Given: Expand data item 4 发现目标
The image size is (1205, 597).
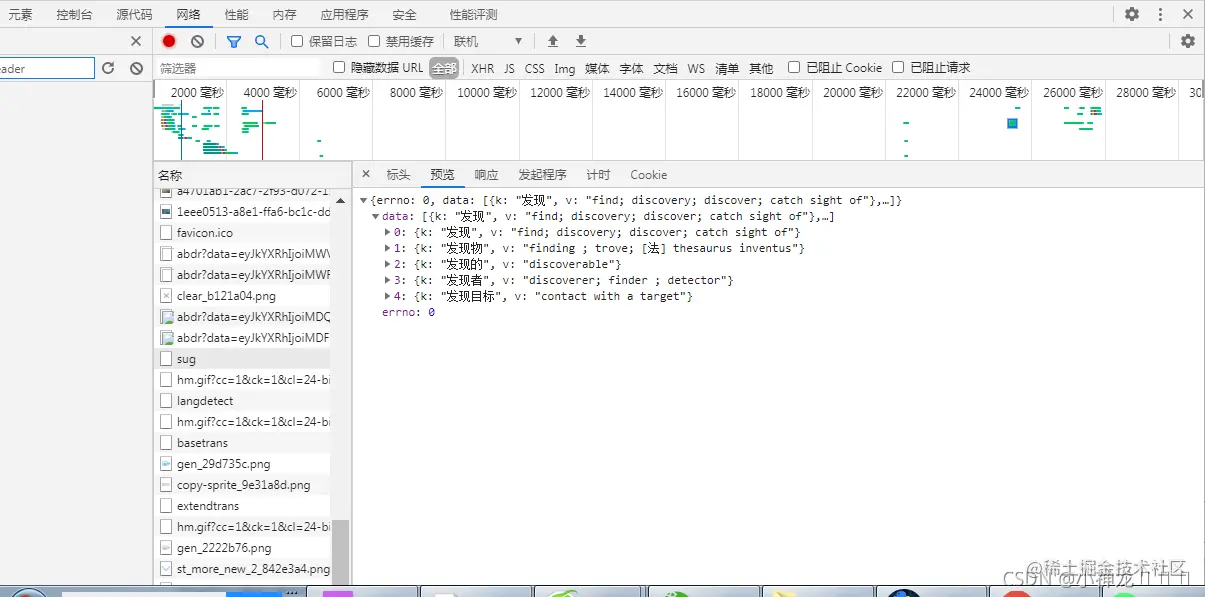Looking at the screenshot, I should tap(388, 297).
